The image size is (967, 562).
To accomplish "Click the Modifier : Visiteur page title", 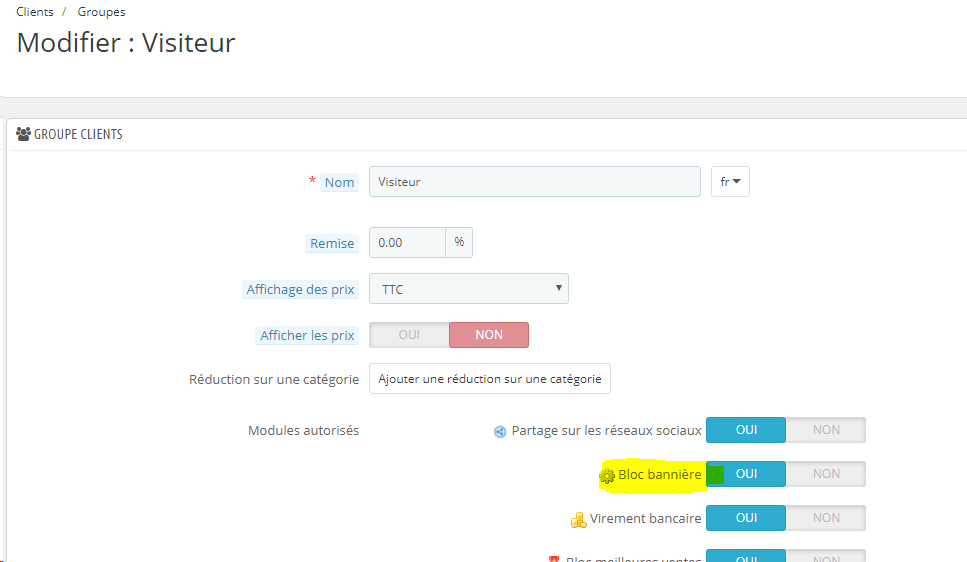I will click(126, 43).
